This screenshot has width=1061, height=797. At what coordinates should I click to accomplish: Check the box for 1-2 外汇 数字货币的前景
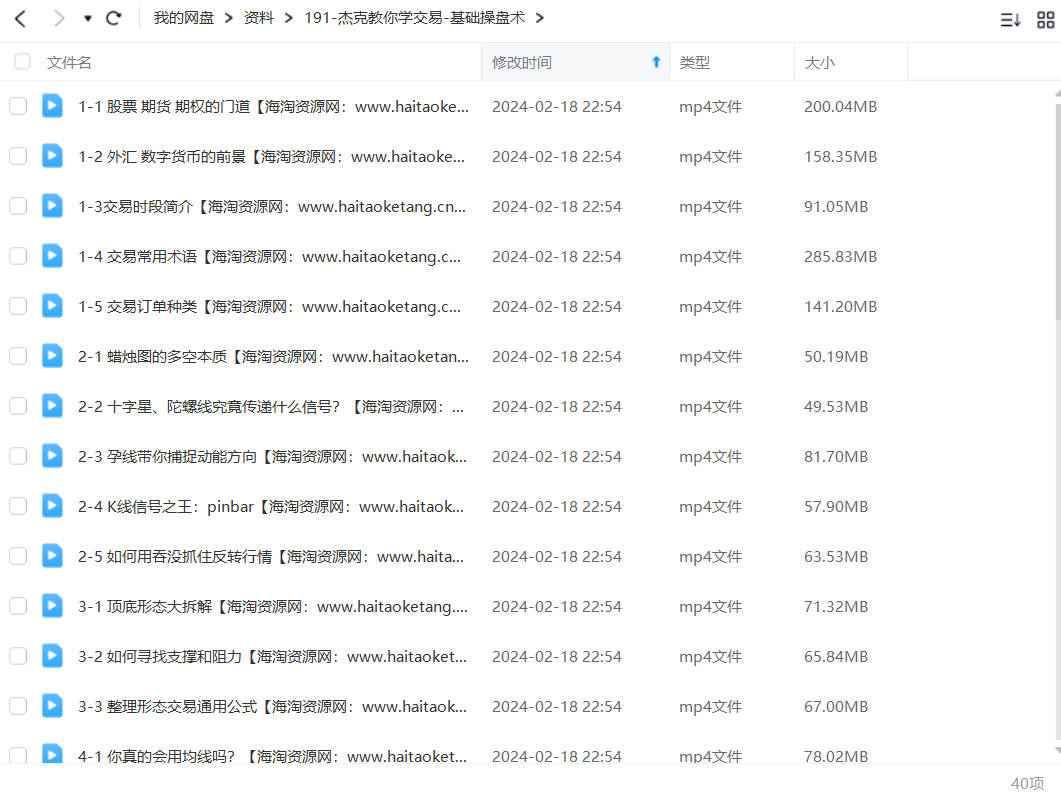18,156
